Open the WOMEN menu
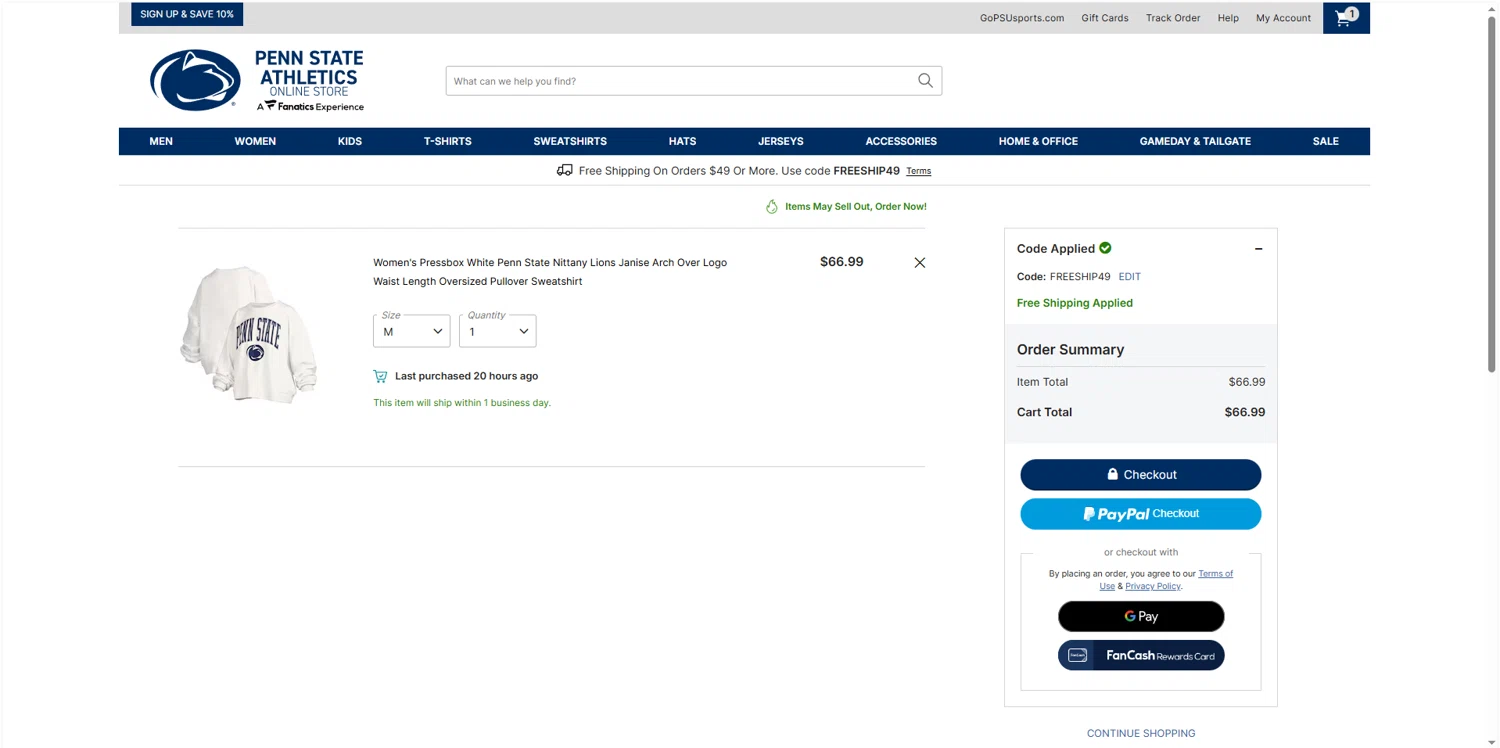The height and width of the screenshot is (748, 1500). click(255, 141)
